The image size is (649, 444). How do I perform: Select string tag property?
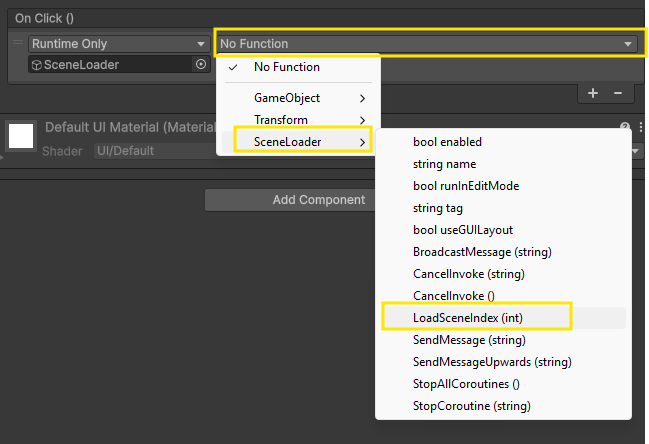(503, 208)
